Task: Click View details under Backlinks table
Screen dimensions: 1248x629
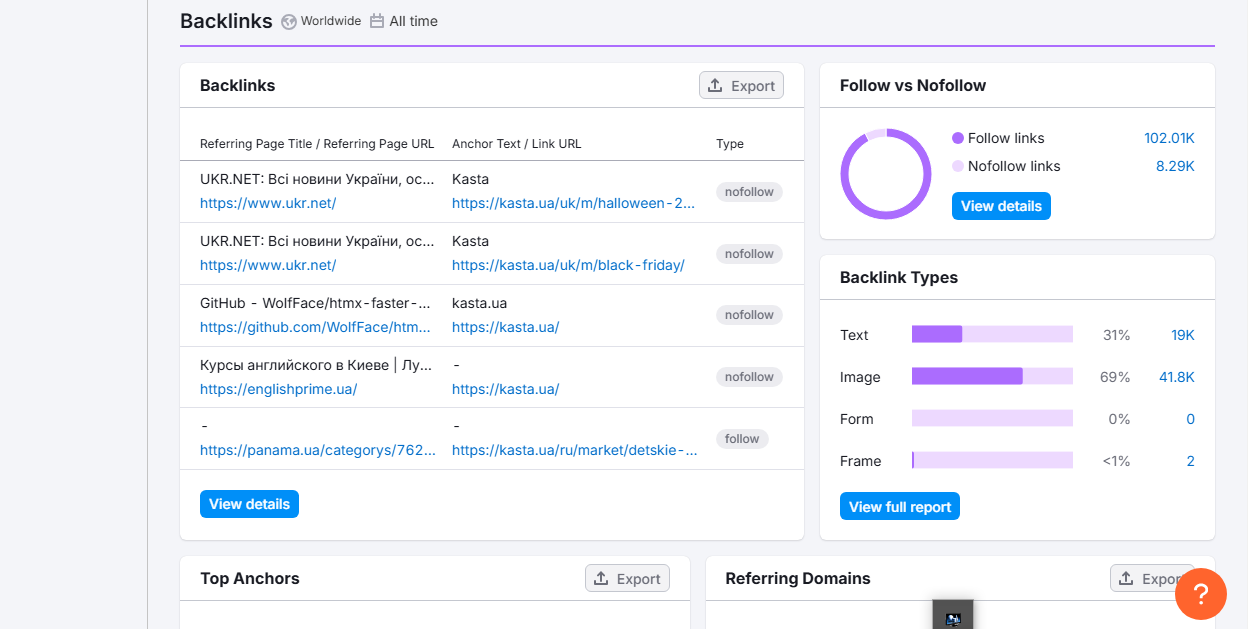Action: pos(249,504)
